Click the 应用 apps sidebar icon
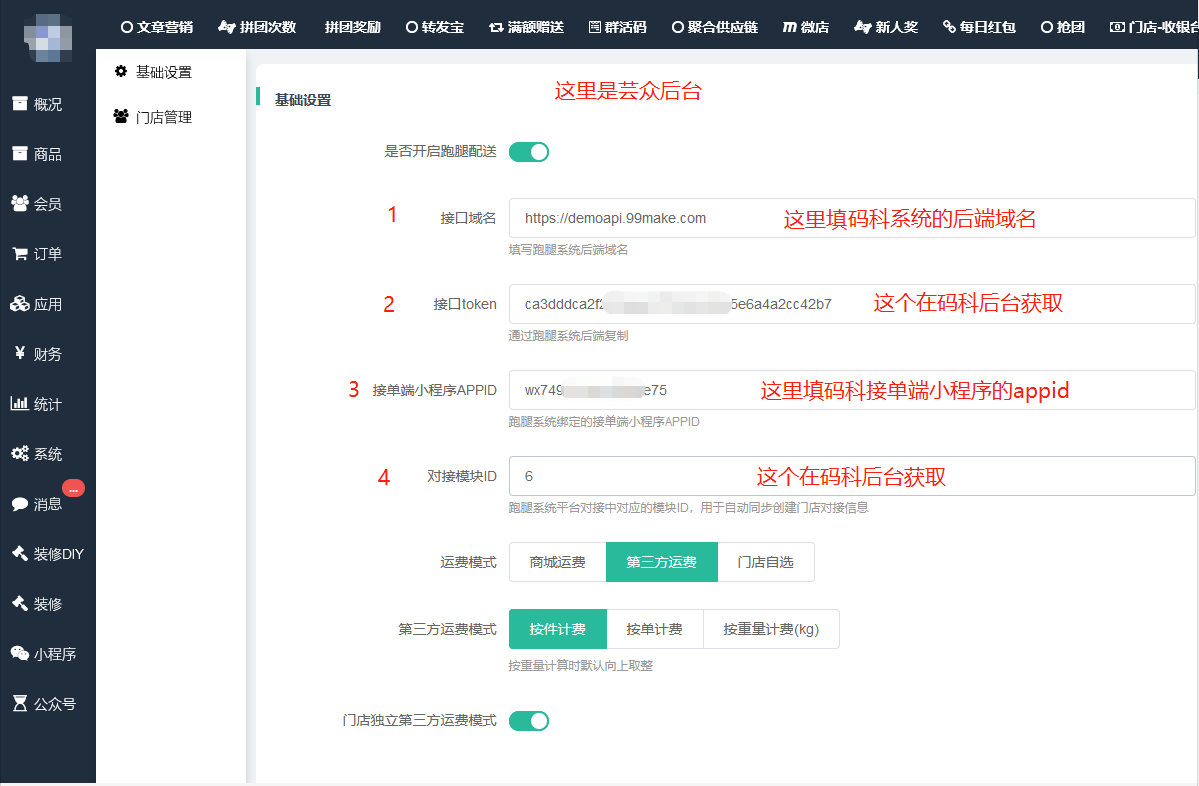 click(20, 304)
